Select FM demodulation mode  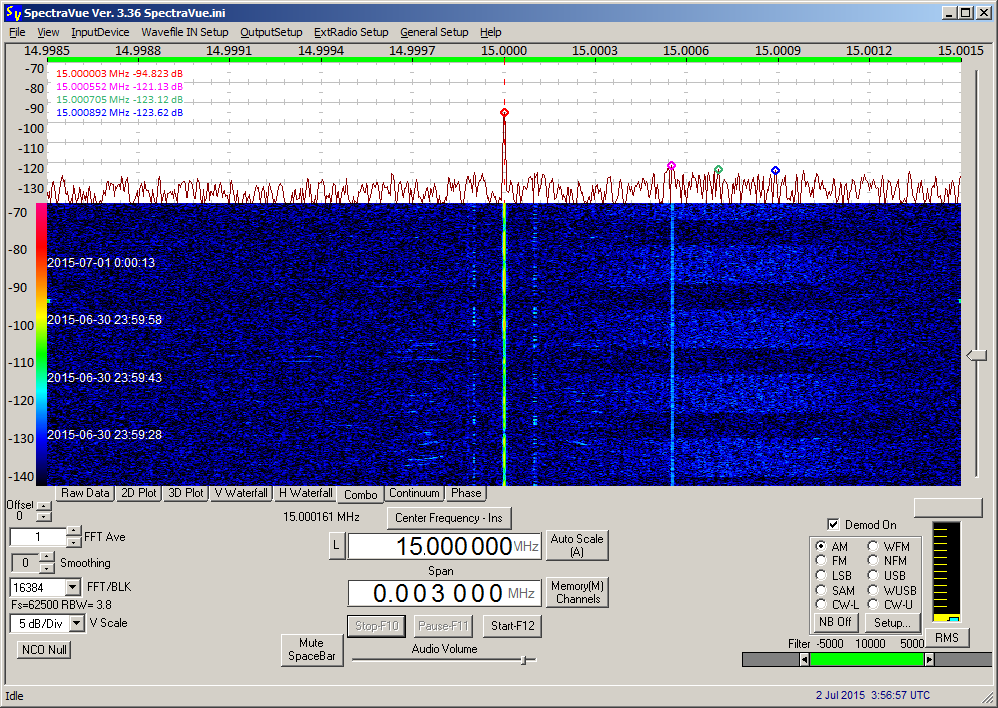pos(821,560)
